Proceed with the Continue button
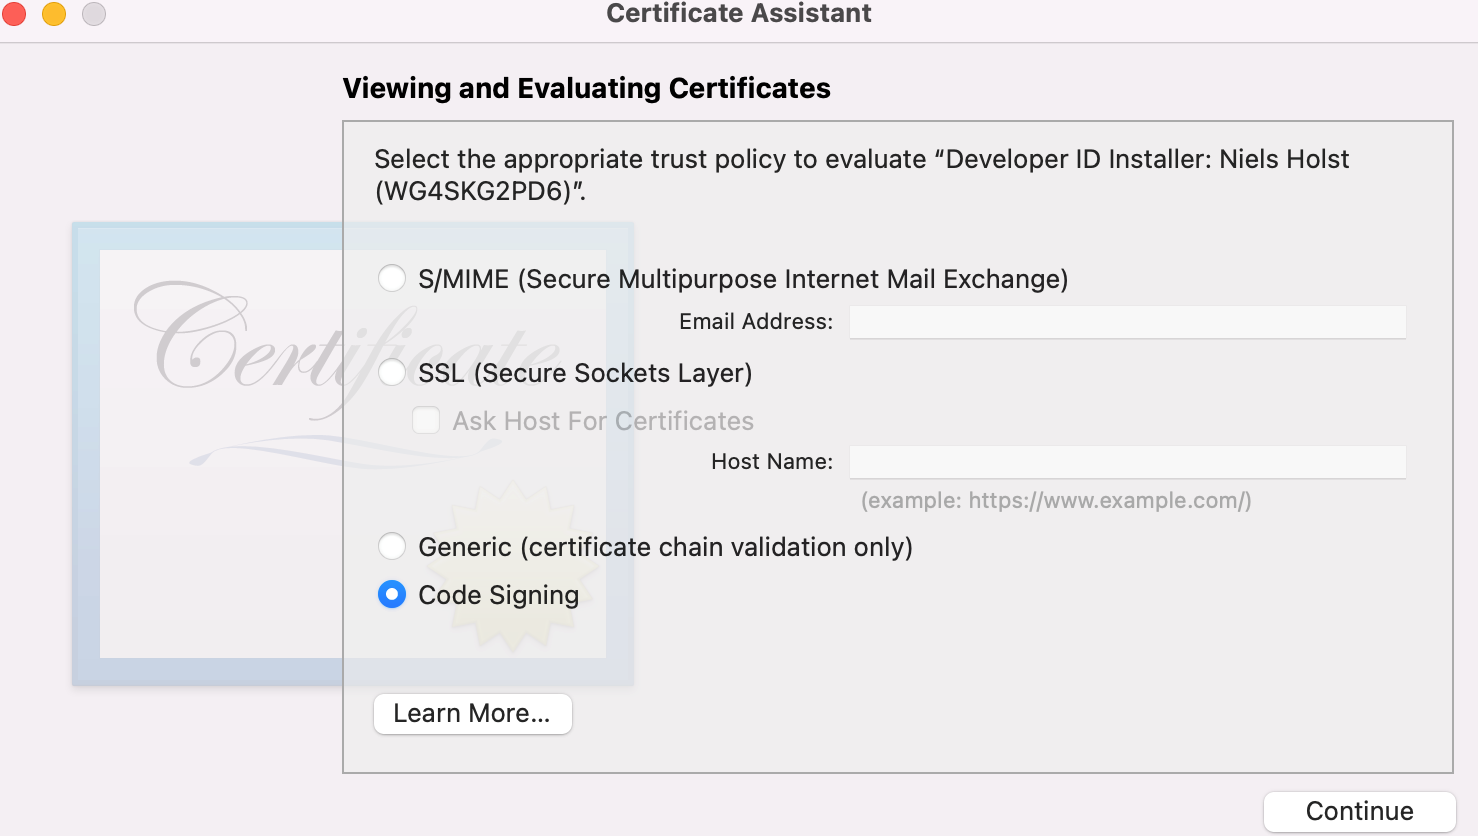Viewport: 1478px width, 836px height. 1360,811
